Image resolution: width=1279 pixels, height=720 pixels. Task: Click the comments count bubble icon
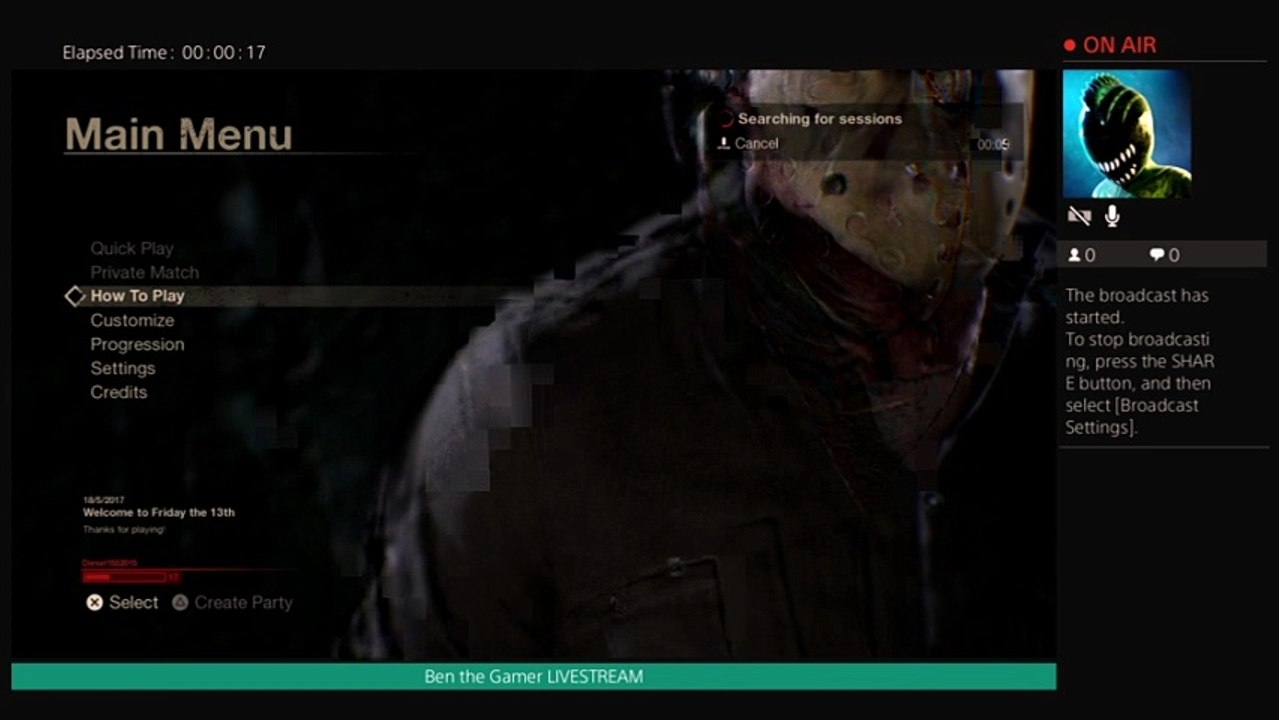point(1157,255)
